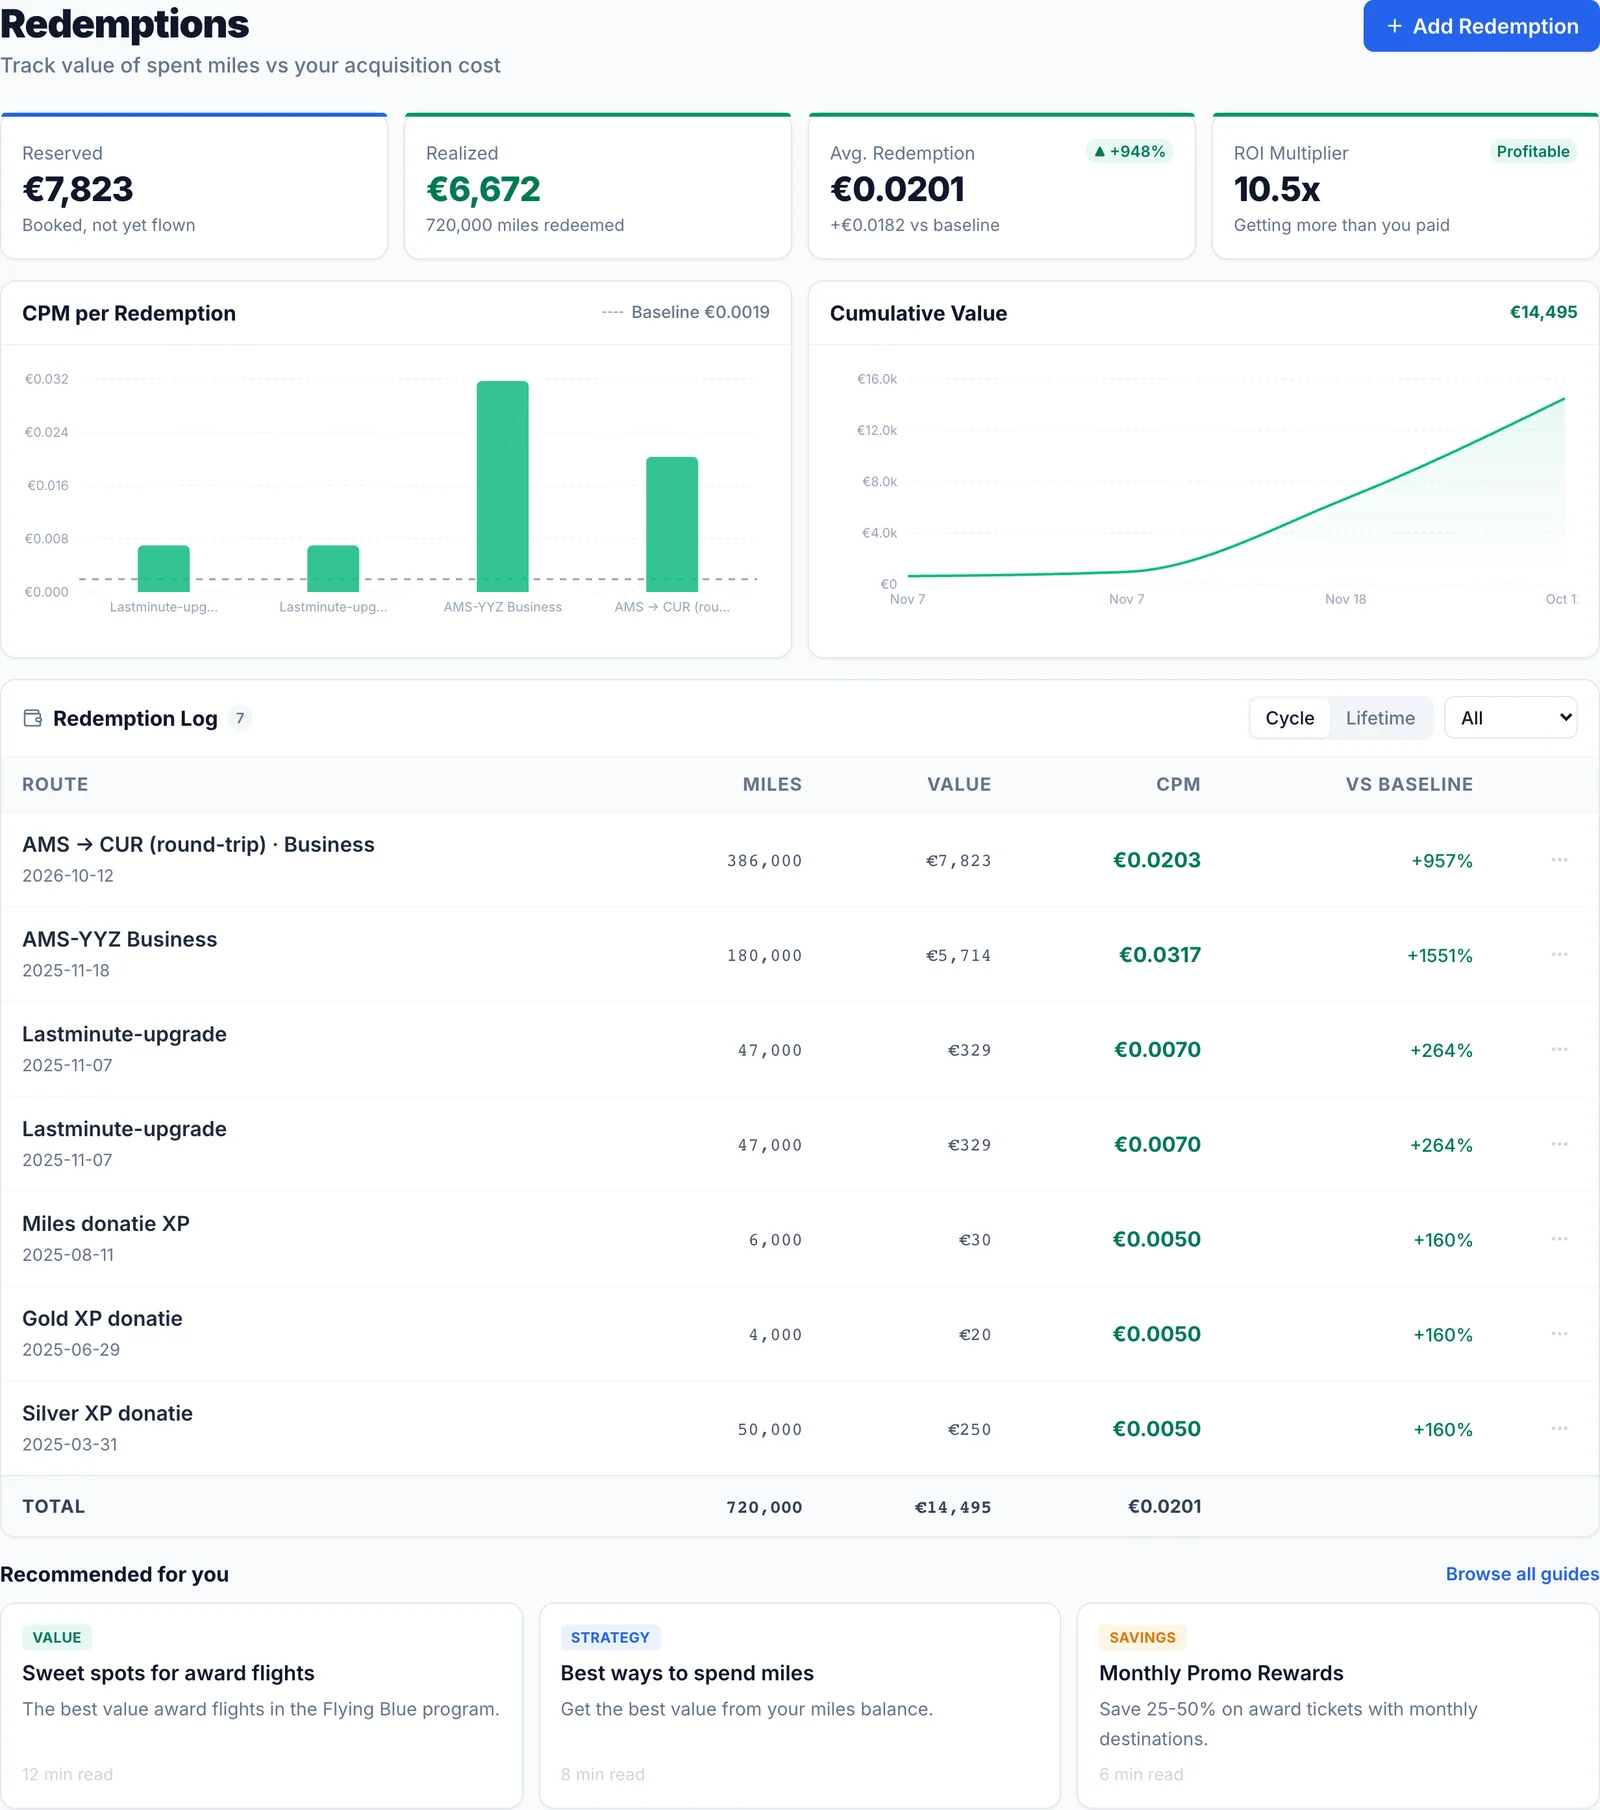
Task: Click the +948% trend badge
Action: pos(1130,152)
